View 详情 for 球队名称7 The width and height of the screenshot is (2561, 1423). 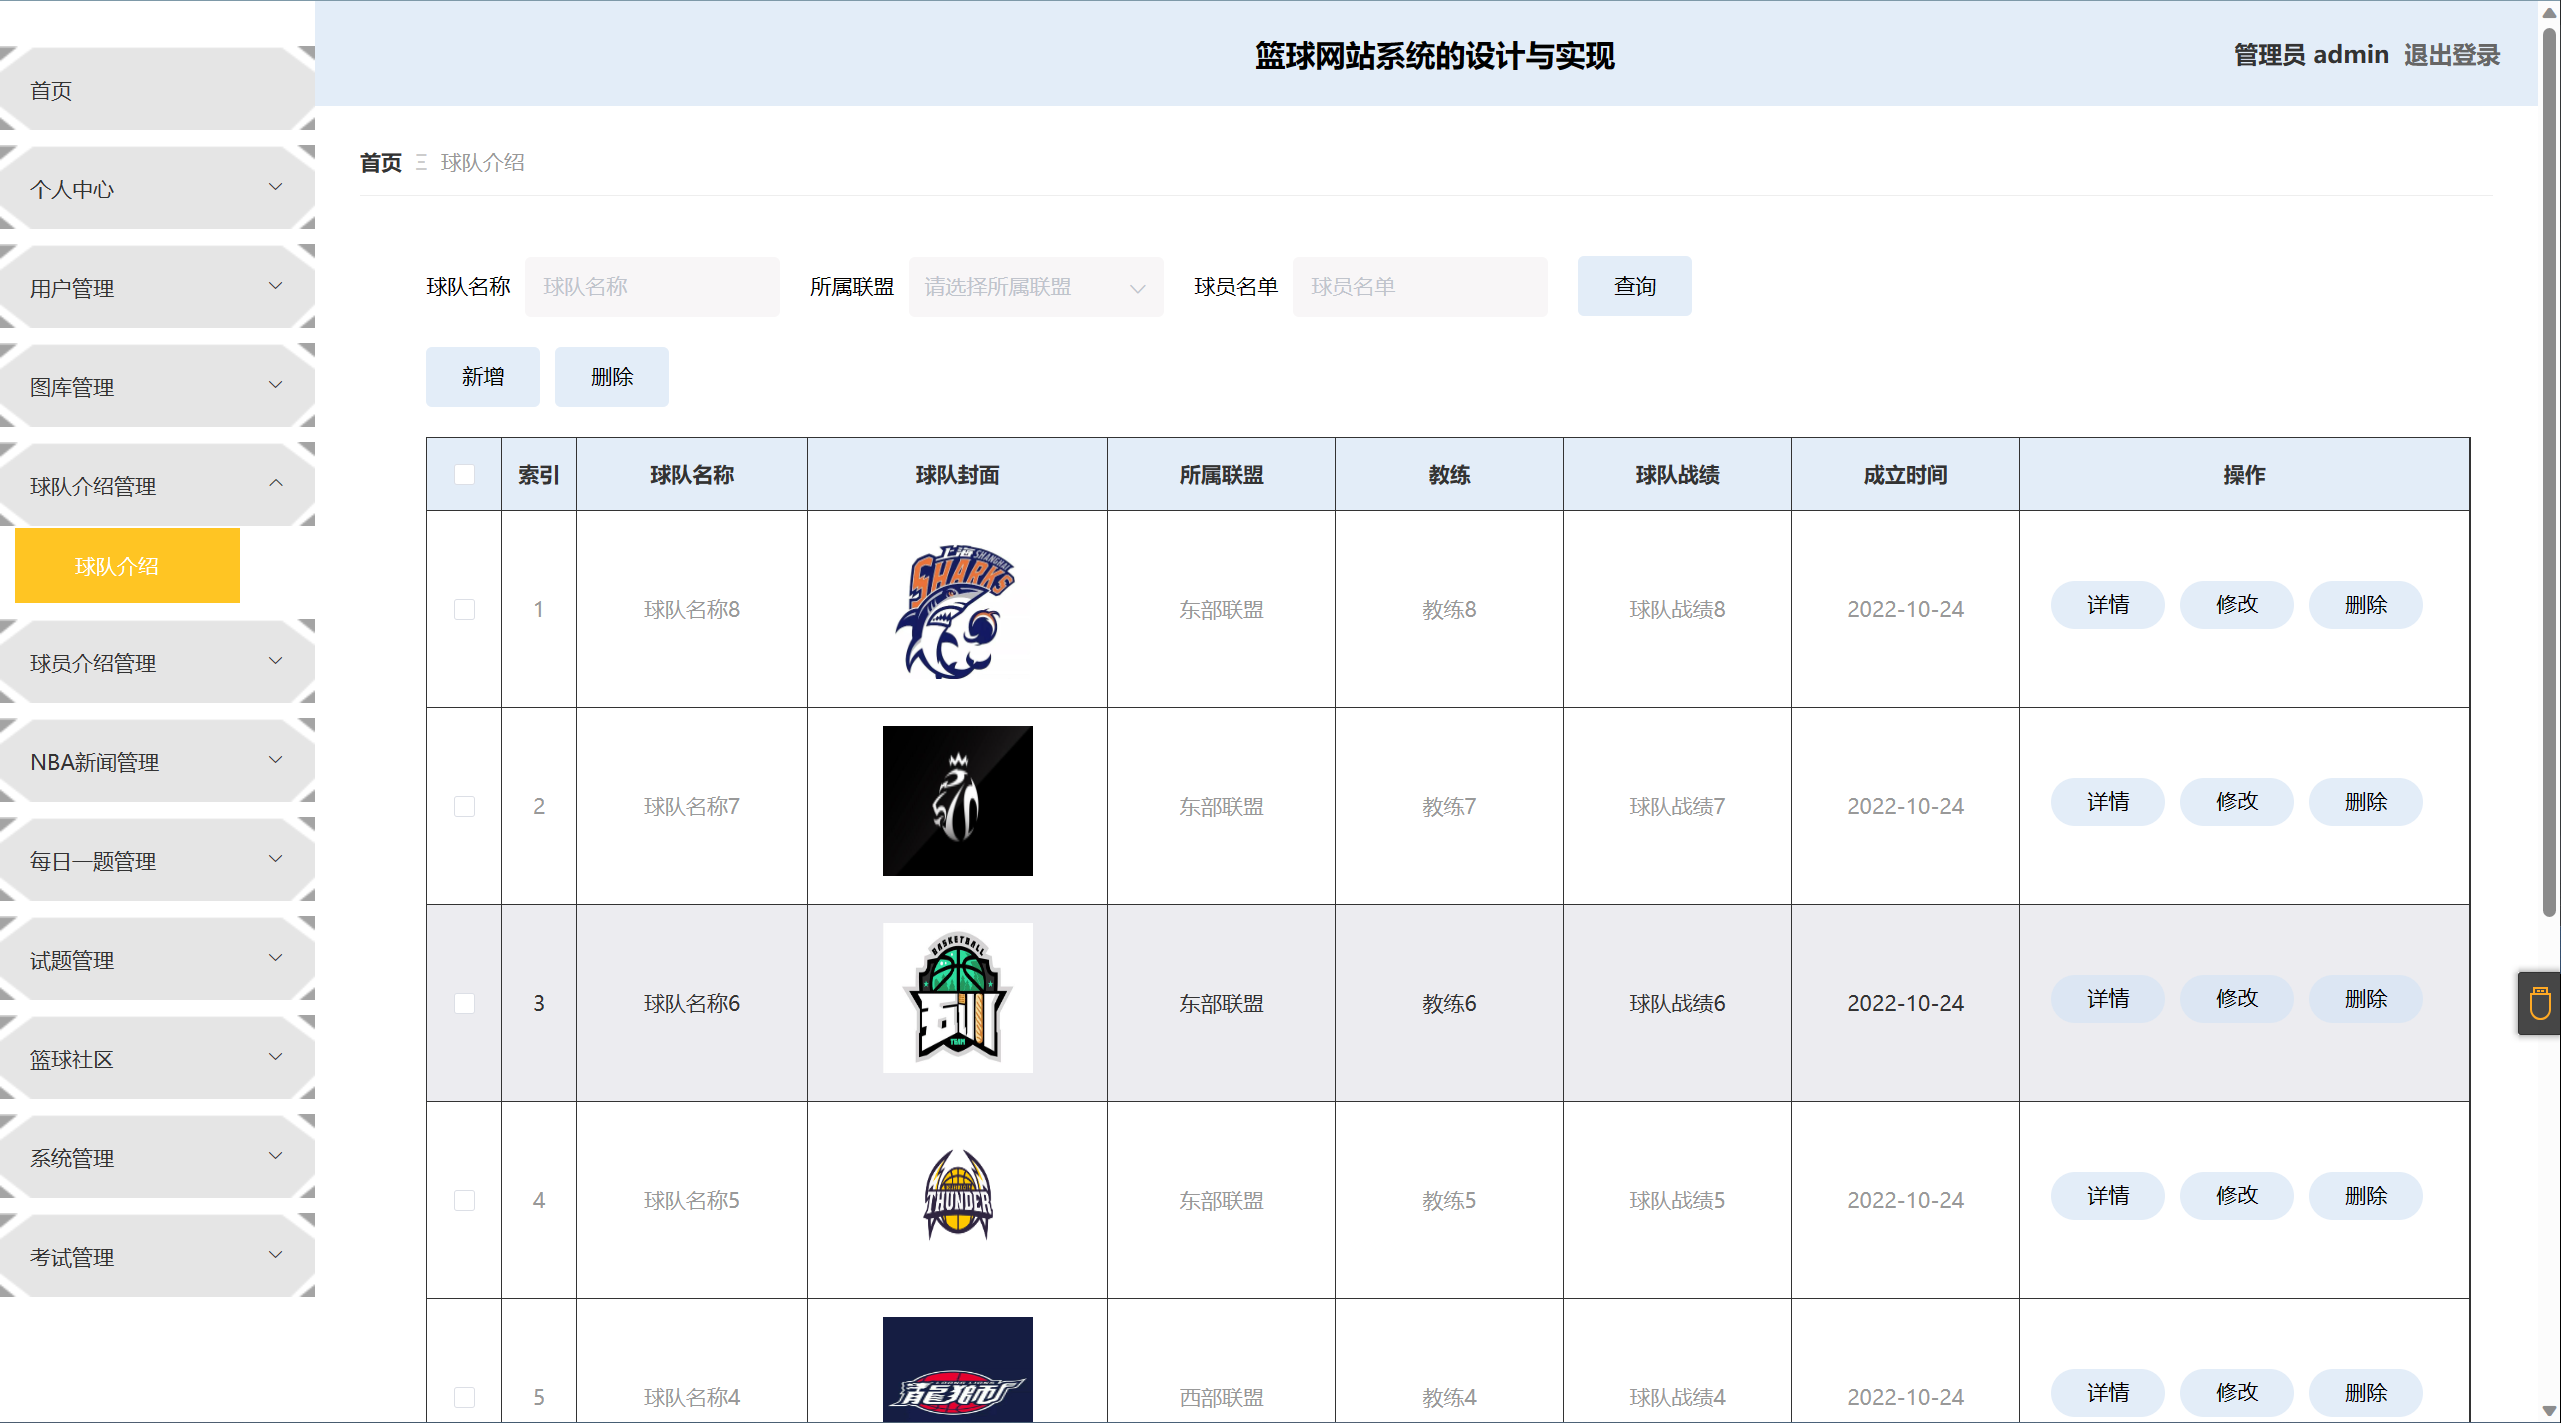pyautogui.click(x=2107, y=802)
